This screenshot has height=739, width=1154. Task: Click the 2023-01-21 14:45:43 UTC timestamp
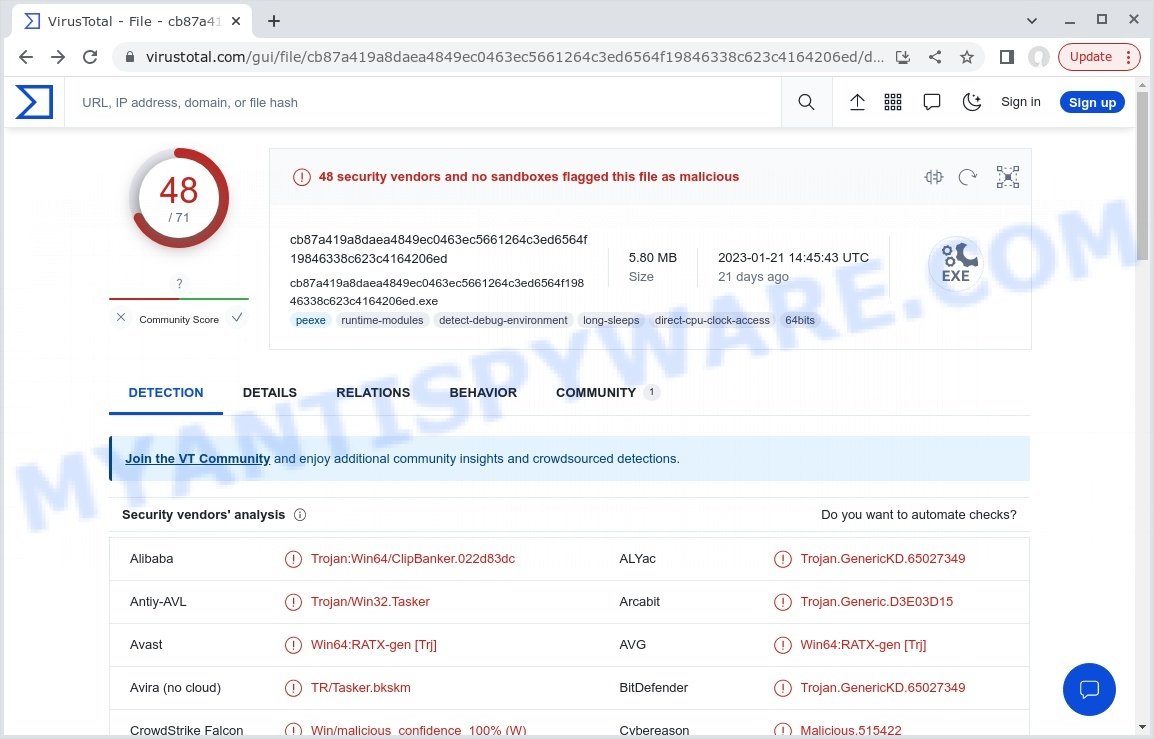pos(793,258)
